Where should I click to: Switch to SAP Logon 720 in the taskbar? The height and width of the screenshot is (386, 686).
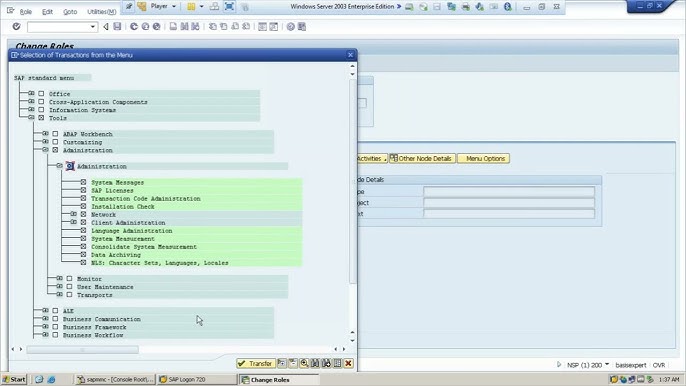pos(197,379)
